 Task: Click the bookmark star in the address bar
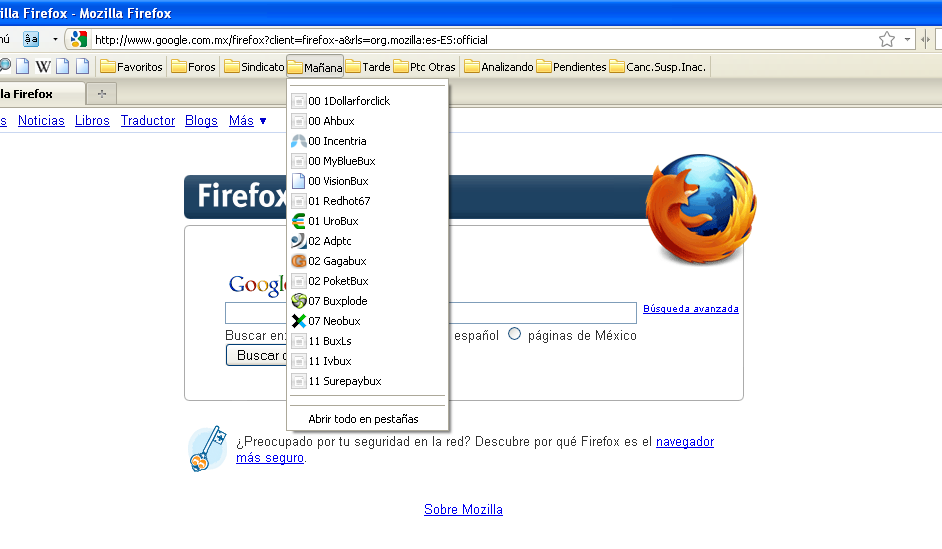tap(887, 40)
